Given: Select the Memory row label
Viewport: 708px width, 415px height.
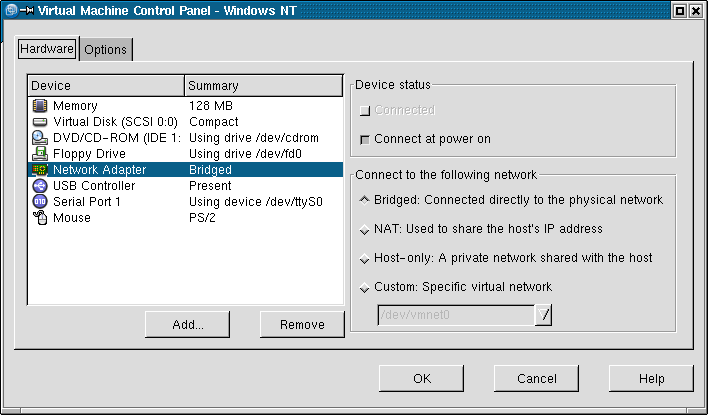Looking at the screenshot, I should (x=75, y=106).
